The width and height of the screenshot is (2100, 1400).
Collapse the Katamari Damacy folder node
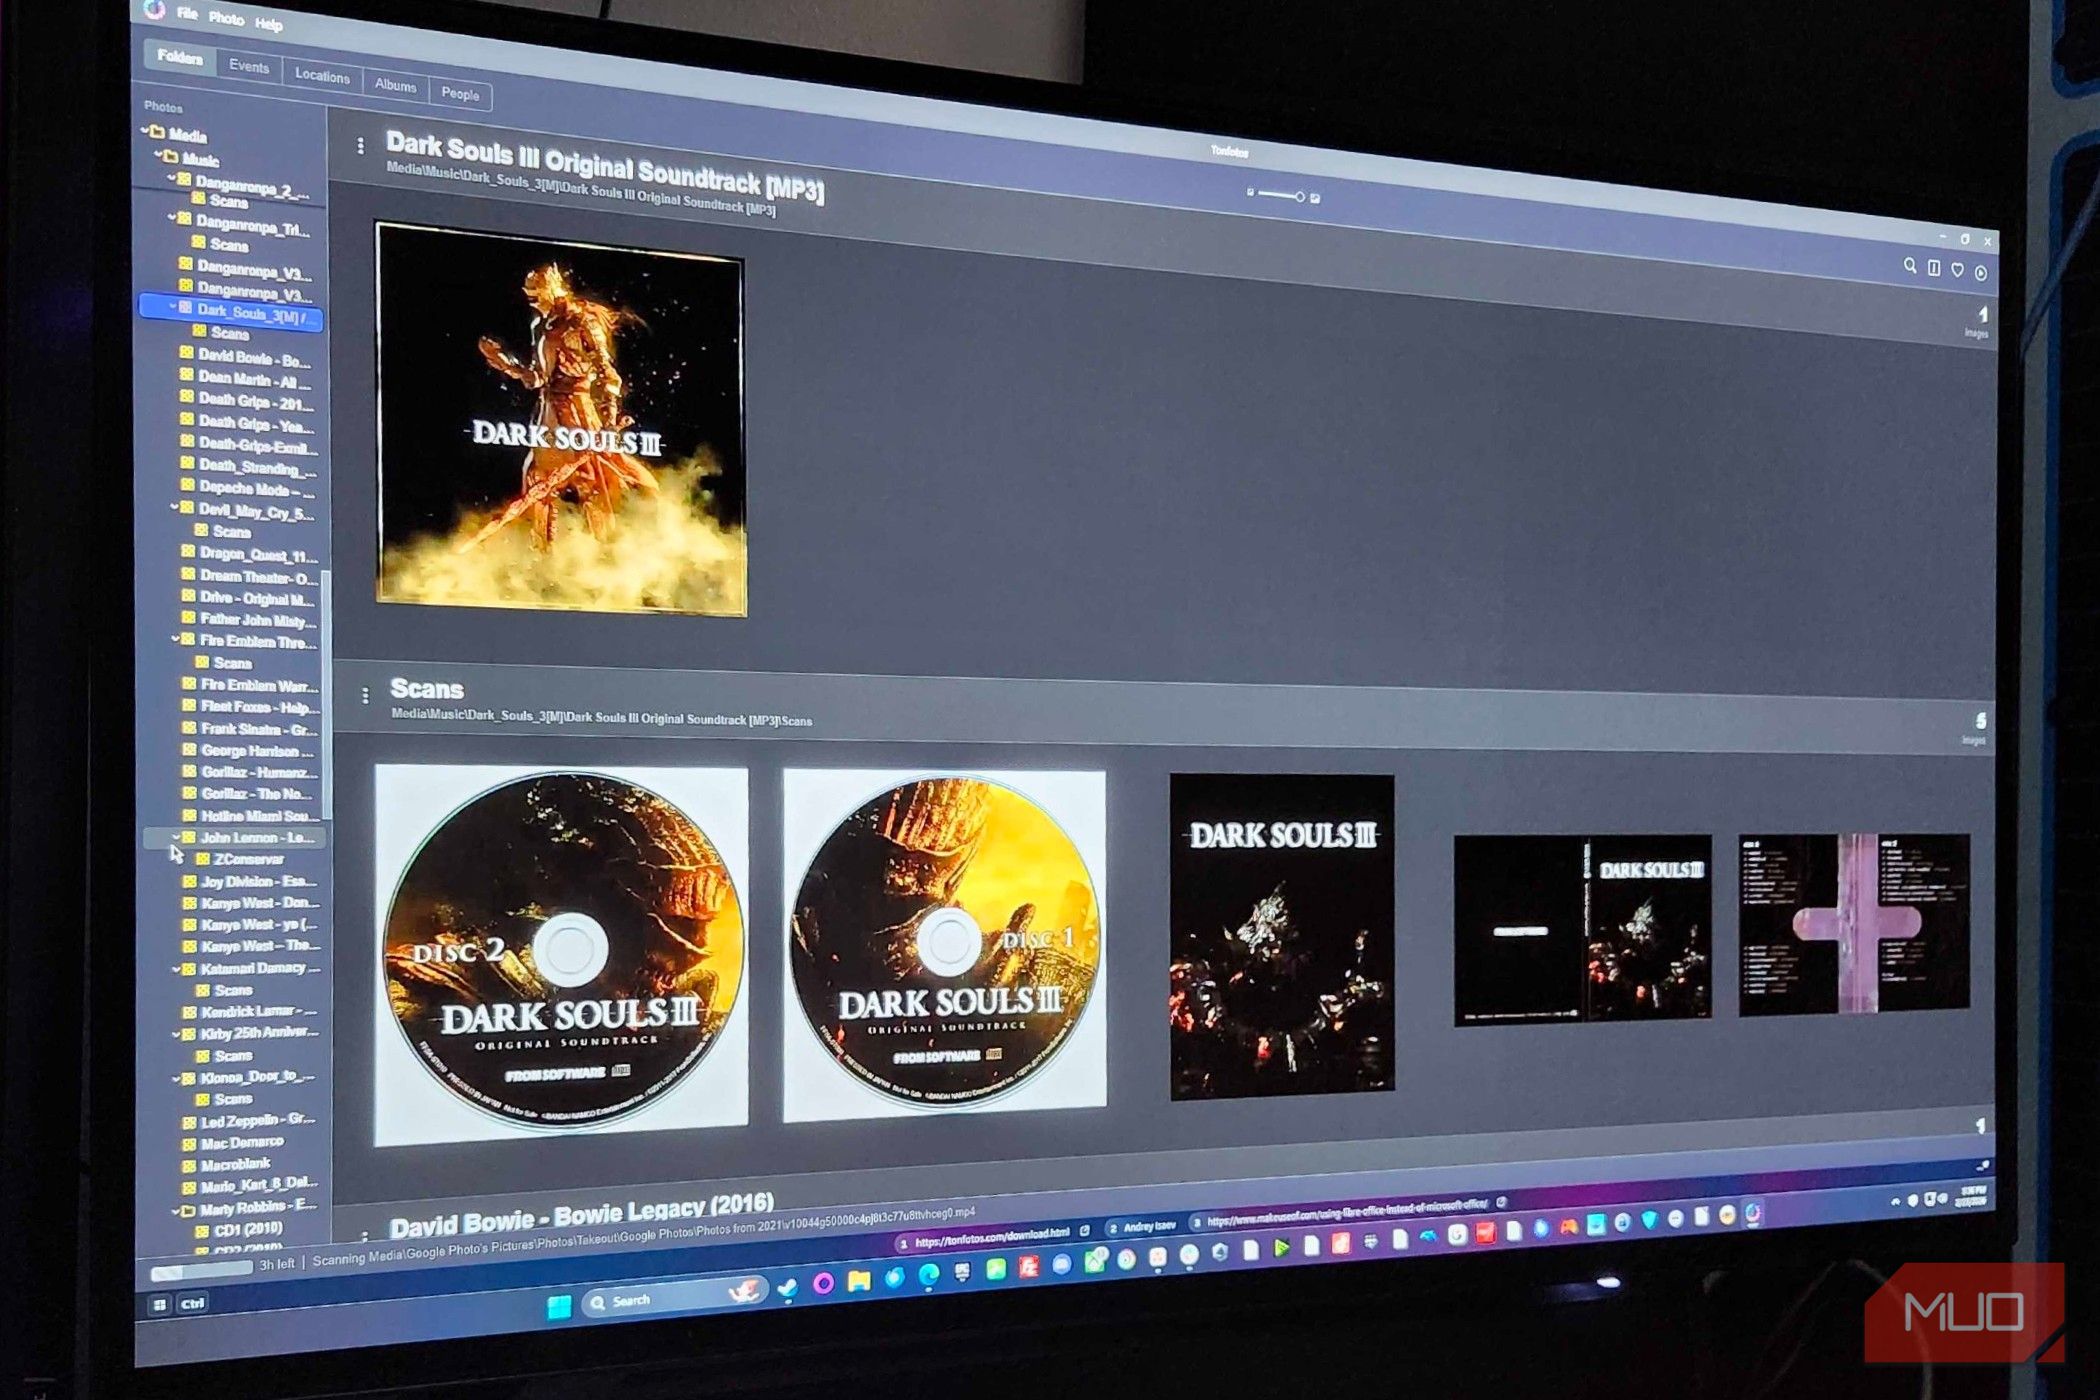(x=176, y=969)
